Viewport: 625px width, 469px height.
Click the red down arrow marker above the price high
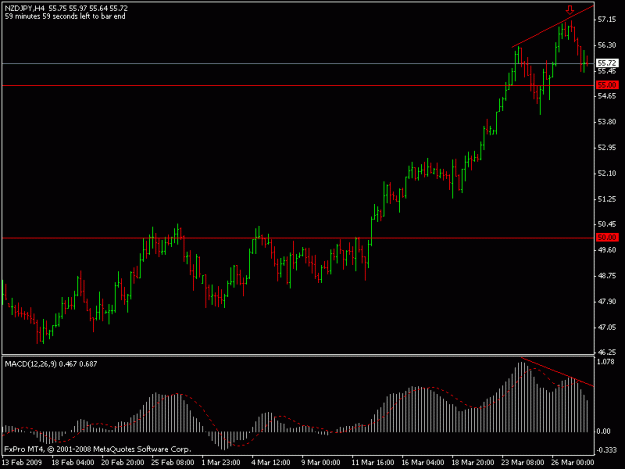click(x=570, y=10)
